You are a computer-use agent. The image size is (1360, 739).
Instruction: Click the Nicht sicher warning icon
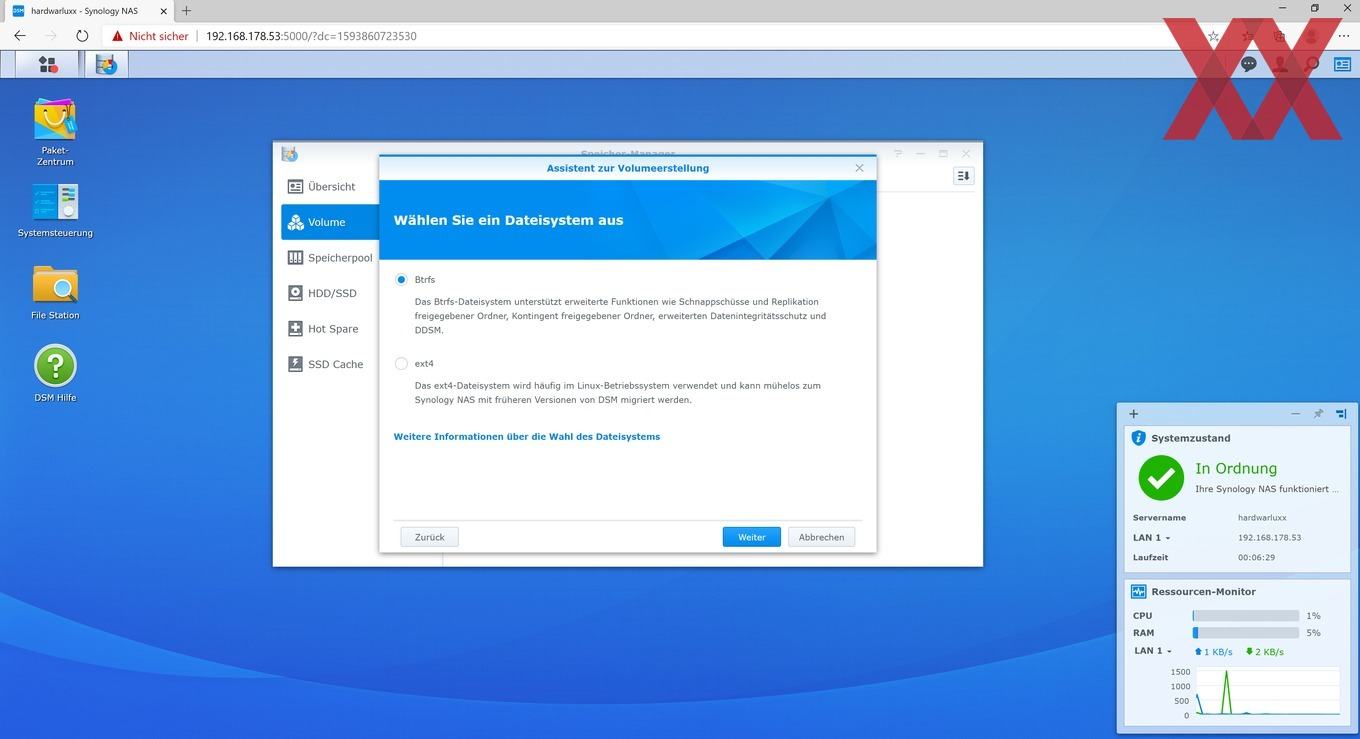click(118, 36)
